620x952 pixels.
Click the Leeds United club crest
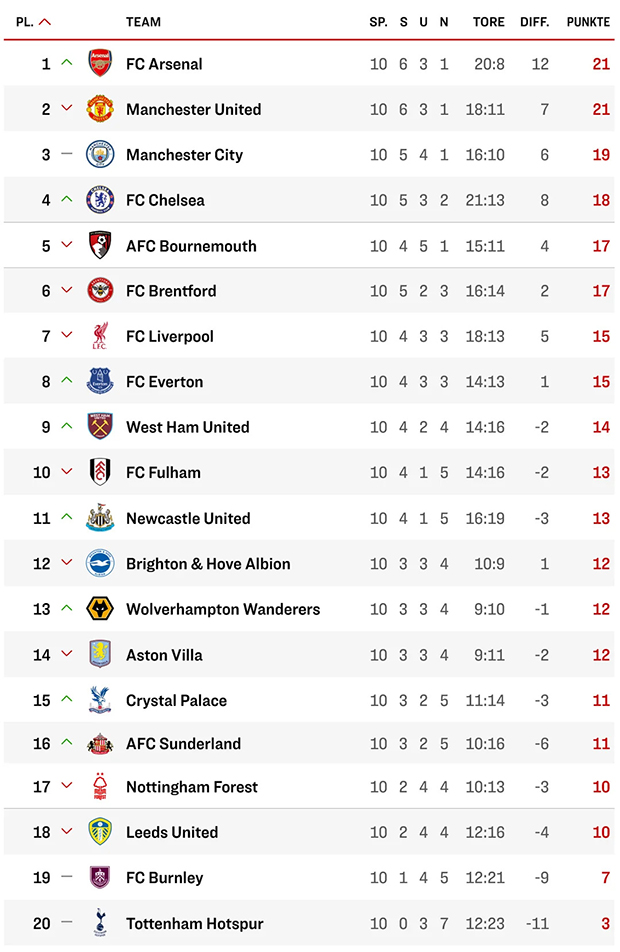point(100,832)
